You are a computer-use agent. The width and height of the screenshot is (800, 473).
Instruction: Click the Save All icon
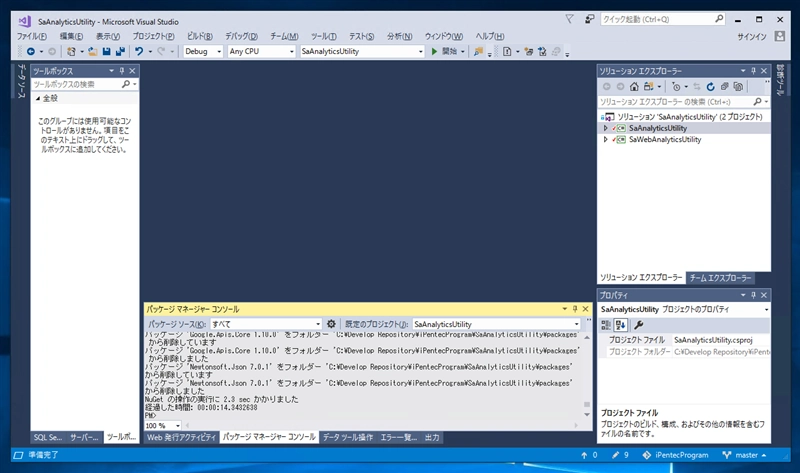tap(120, 52)
